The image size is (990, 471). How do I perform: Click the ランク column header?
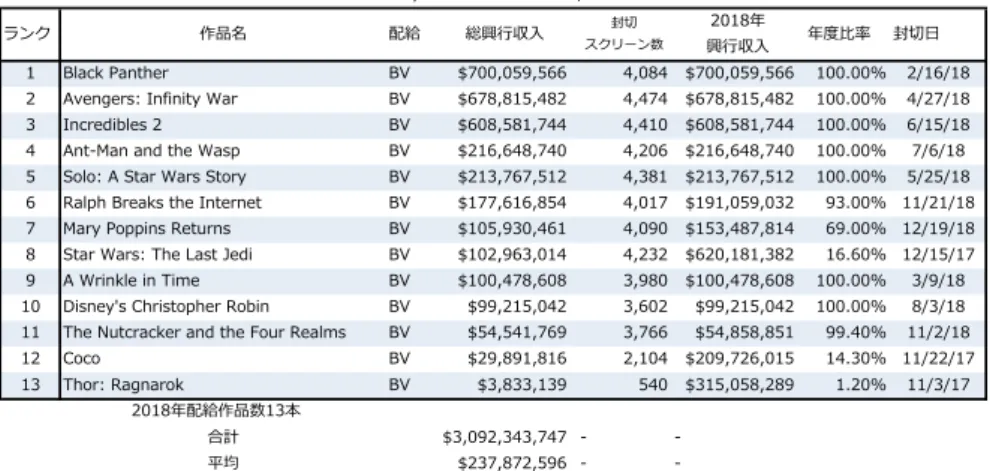click(x=27, y=33)
